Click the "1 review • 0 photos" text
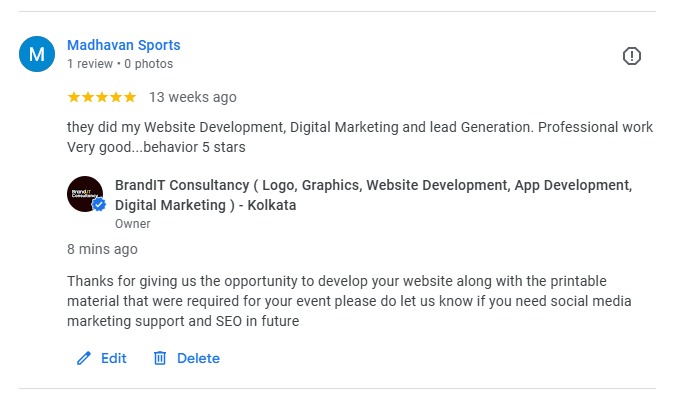 tap(120, 64)
